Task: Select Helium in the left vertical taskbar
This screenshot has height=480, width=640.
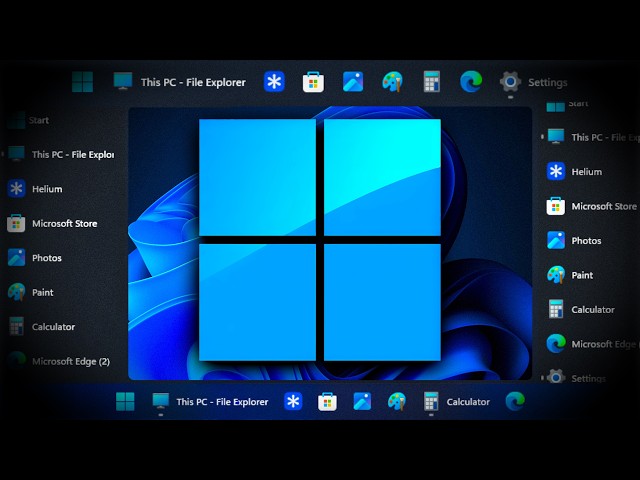Action: 35,189
